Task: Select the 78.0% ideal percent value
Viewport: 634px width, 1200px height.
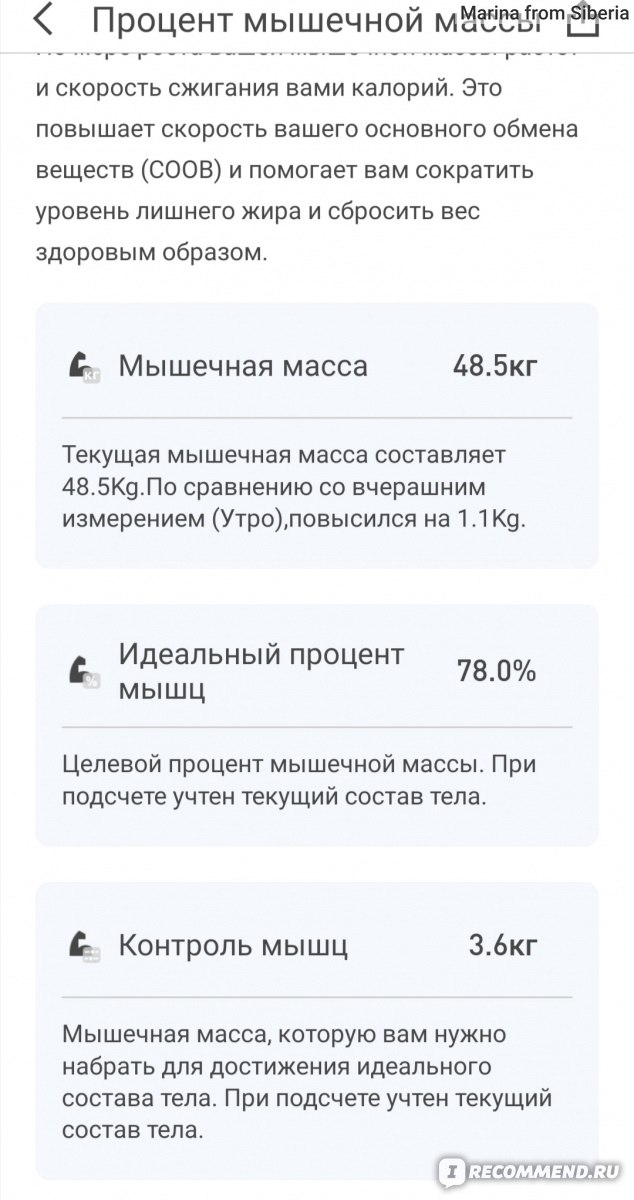Action: coord(496,671)
